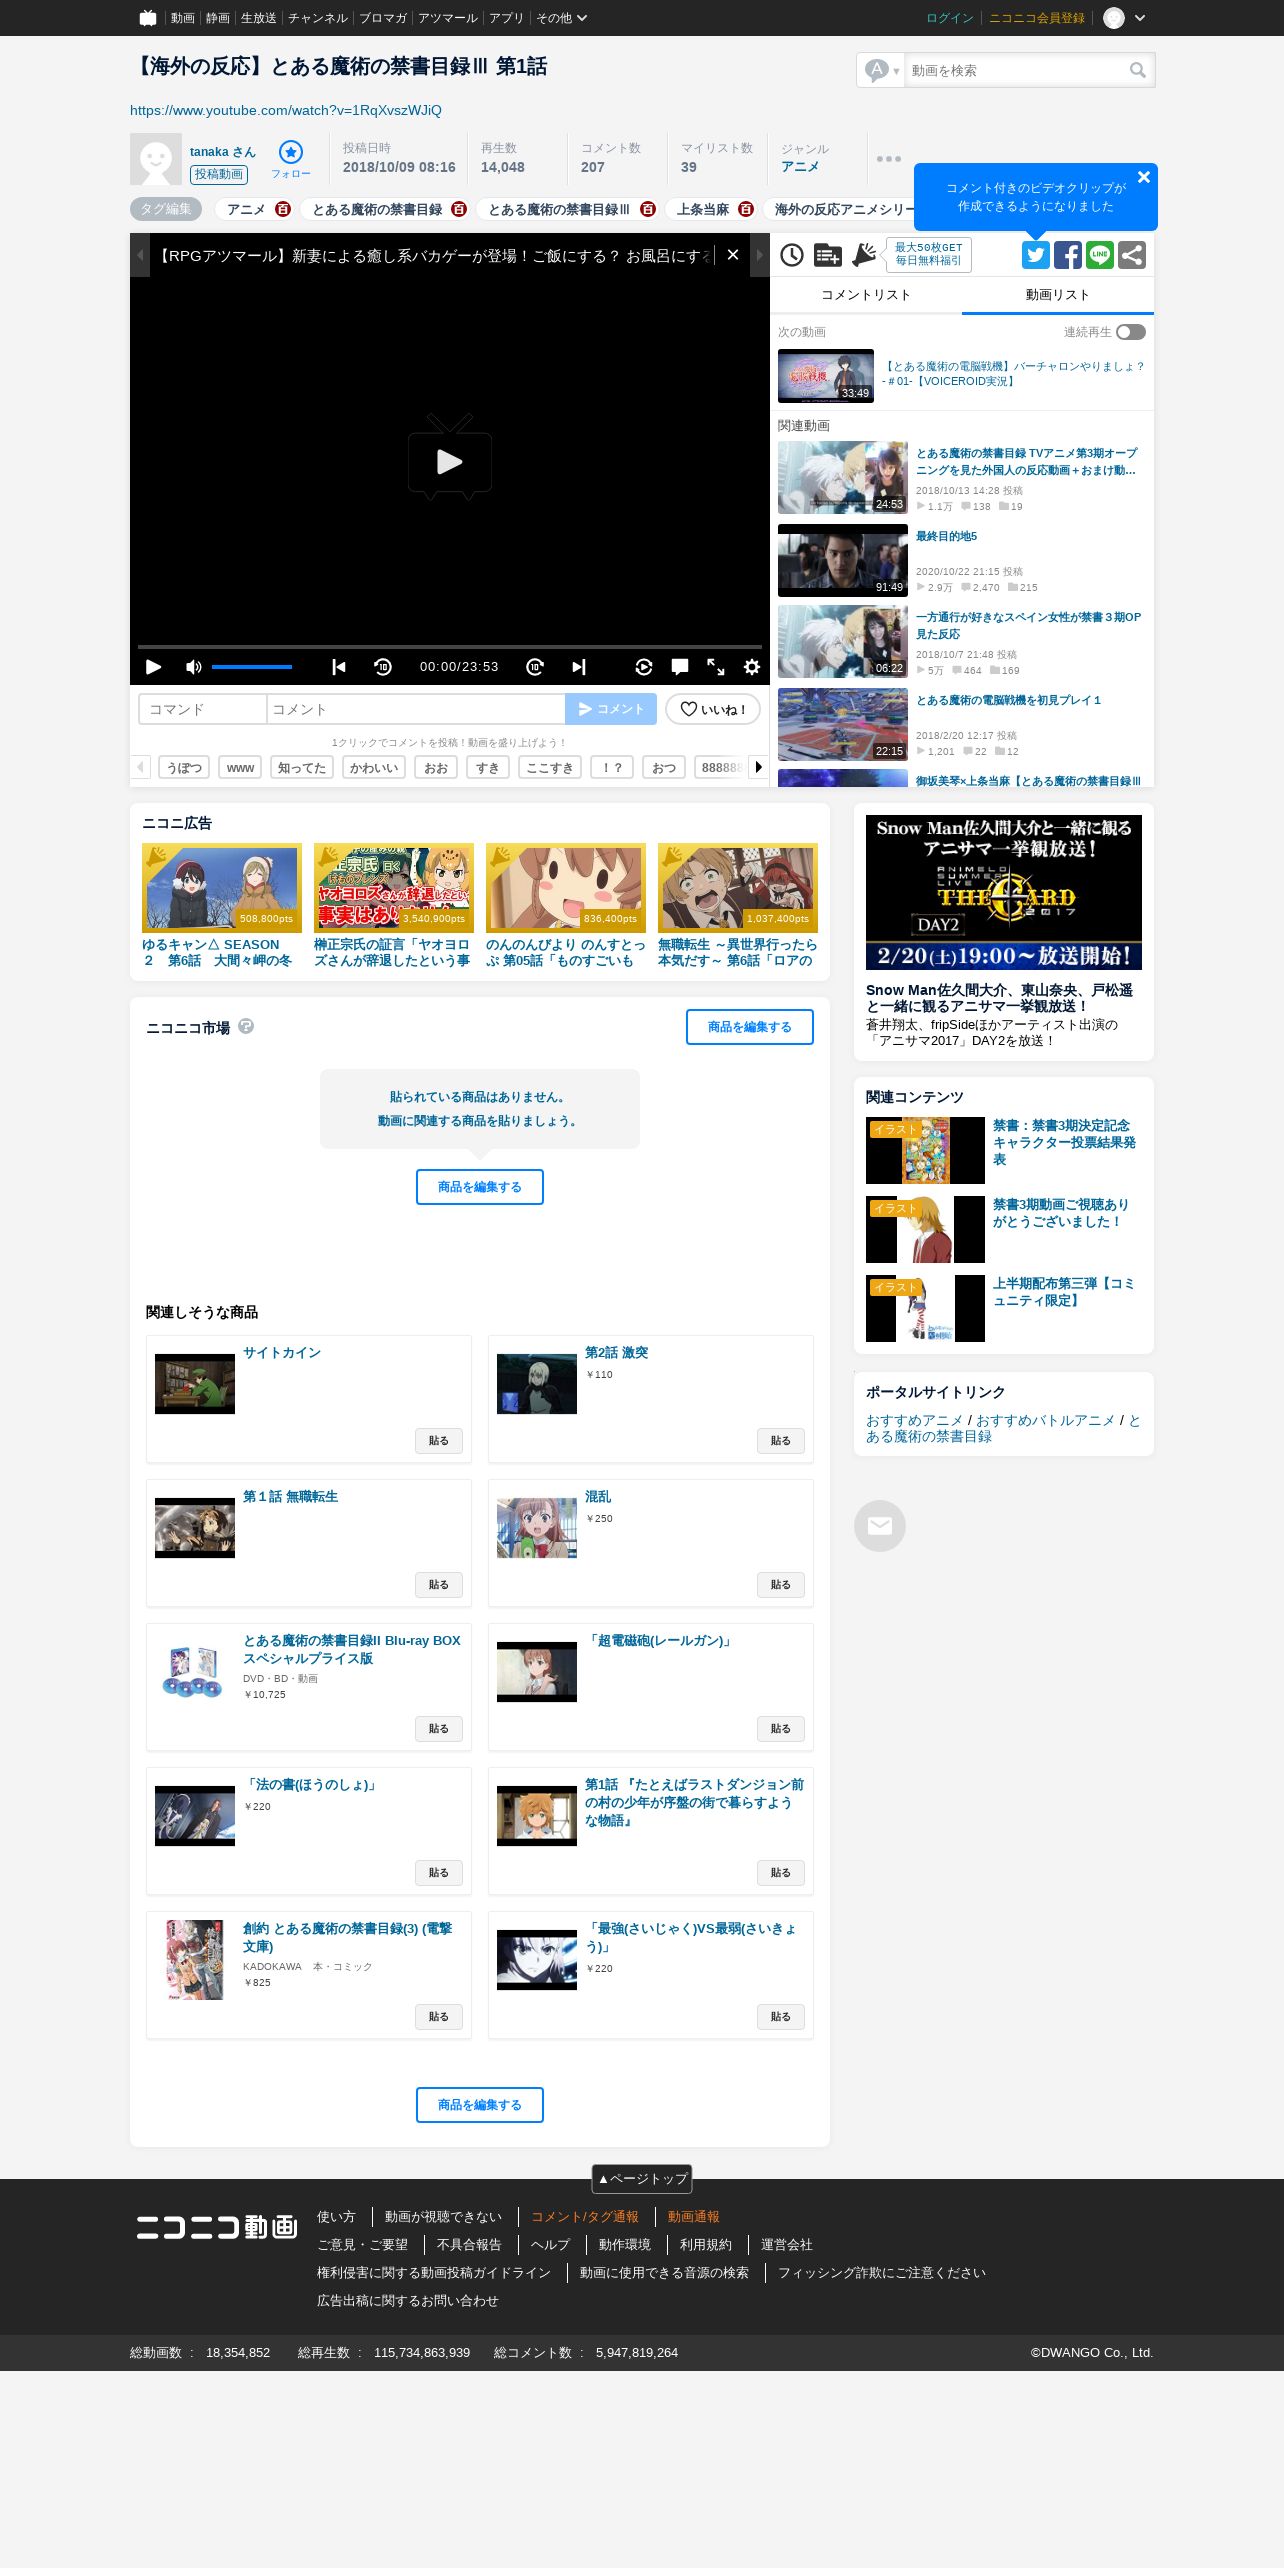Open the generic share icon

click(x=1131, y=255)
